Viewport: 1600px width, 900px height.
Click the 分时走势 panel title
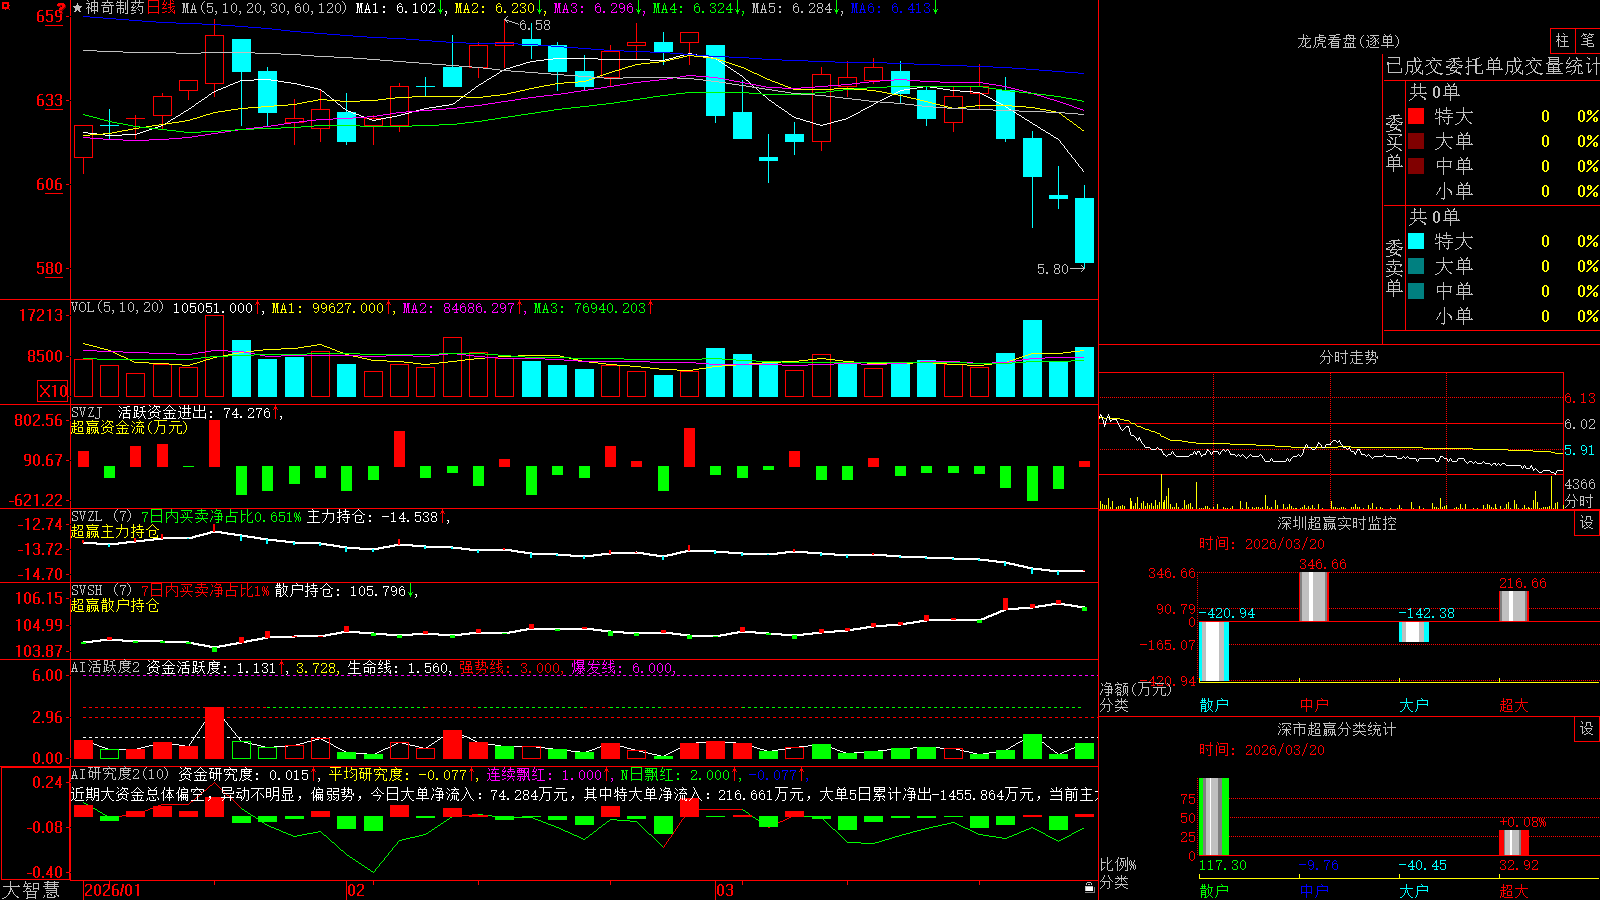point(1348,357)
